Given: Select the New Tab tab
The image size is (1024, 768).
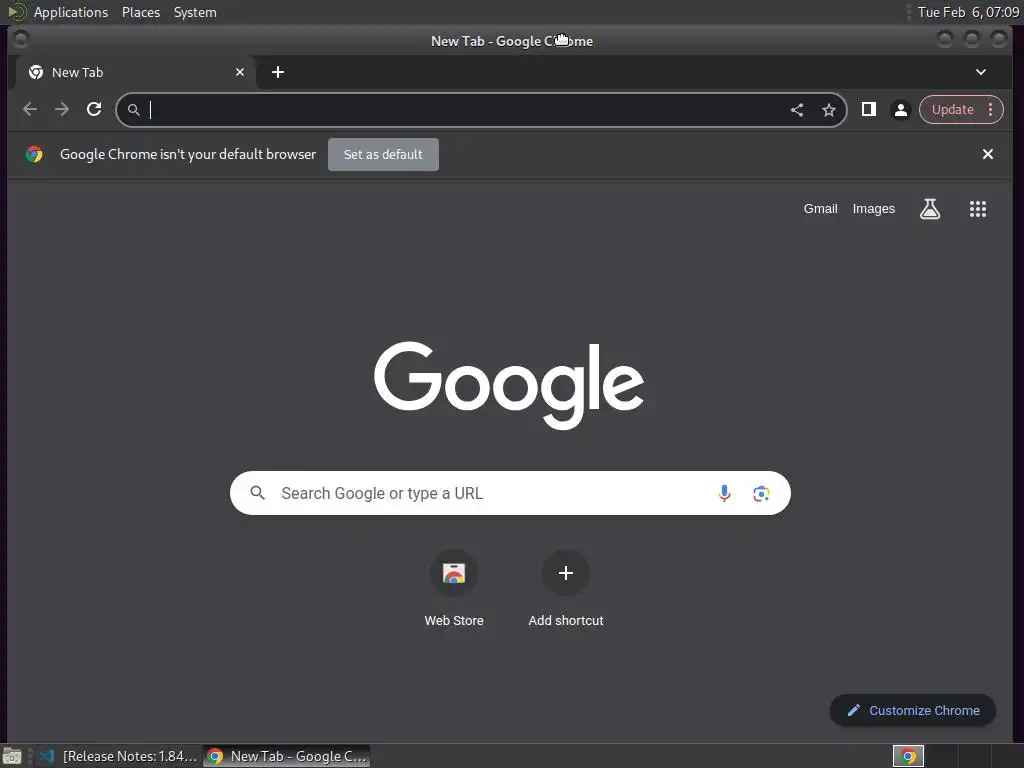Looking at the screenshot, I should point(136,72).
